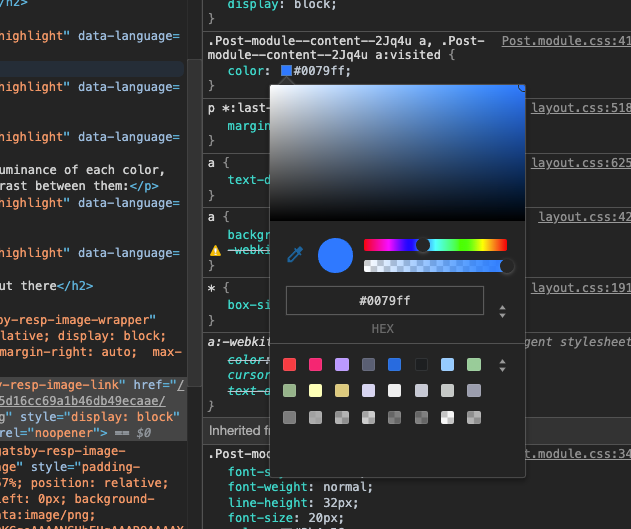Pick the near-black palette swatch
Viewport: 631px width, 529px height.
pyautogui.click(x=421, y=364)
